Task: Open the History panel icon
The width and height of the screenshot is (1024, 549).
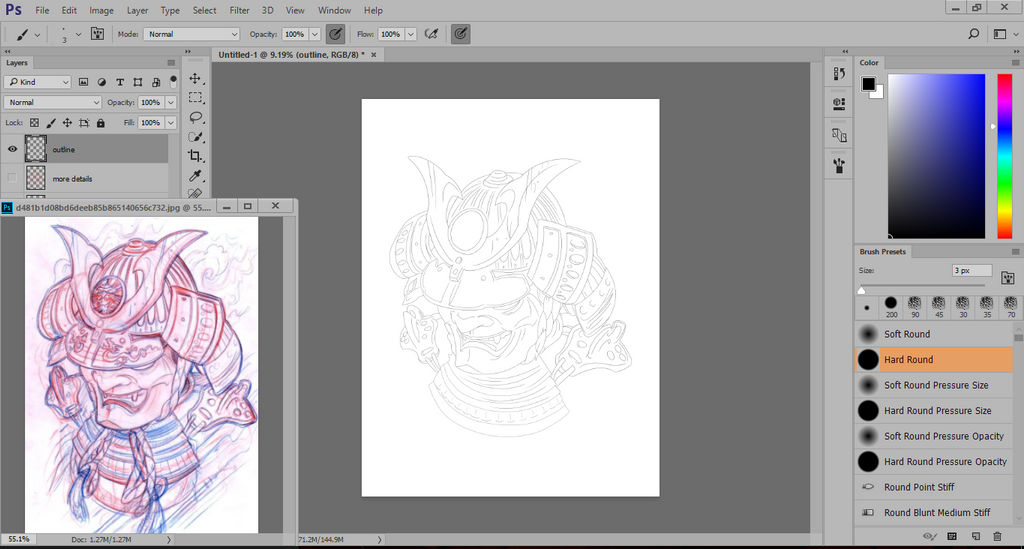Action: pyautogui.click(x=839, y=74)
